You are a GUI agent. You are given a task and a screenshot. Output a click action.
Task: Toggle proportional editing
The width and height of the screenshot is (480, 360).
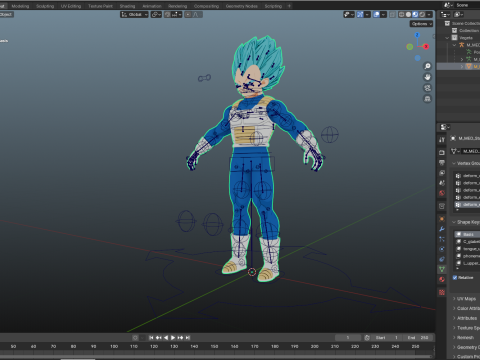(x=188, y=15)
